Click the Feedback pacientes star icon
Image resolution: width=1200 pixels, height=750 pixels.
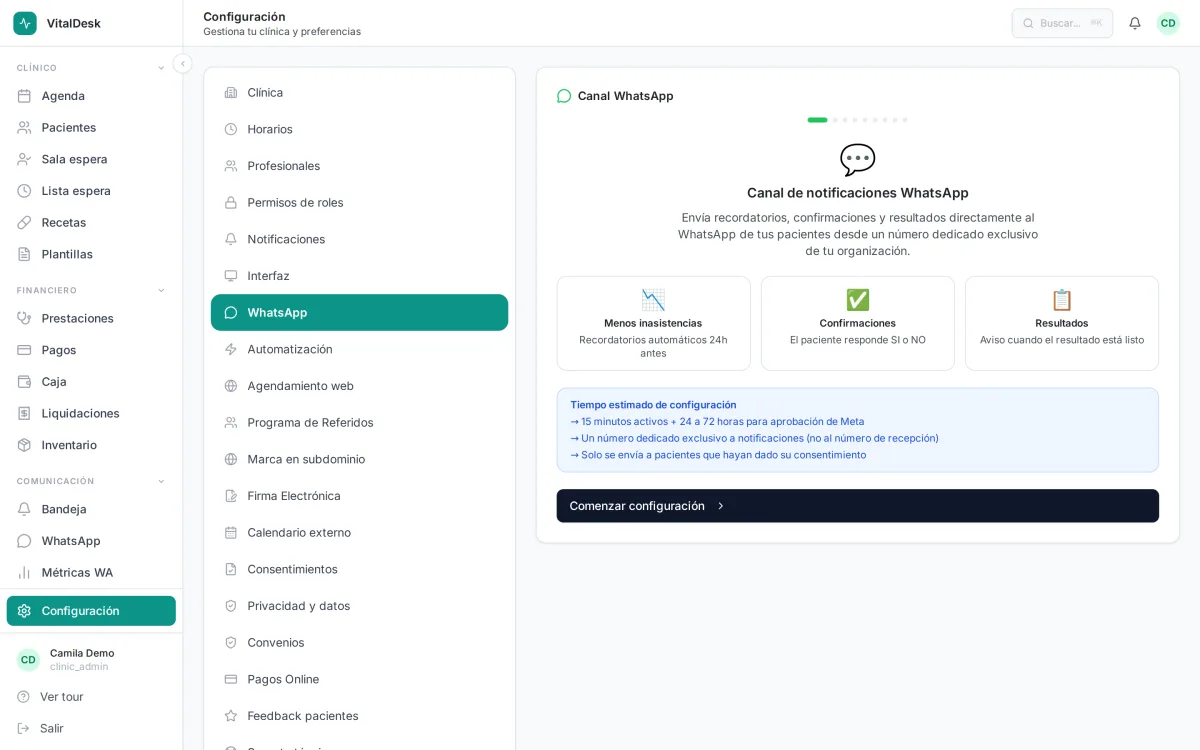coord(231,716)
